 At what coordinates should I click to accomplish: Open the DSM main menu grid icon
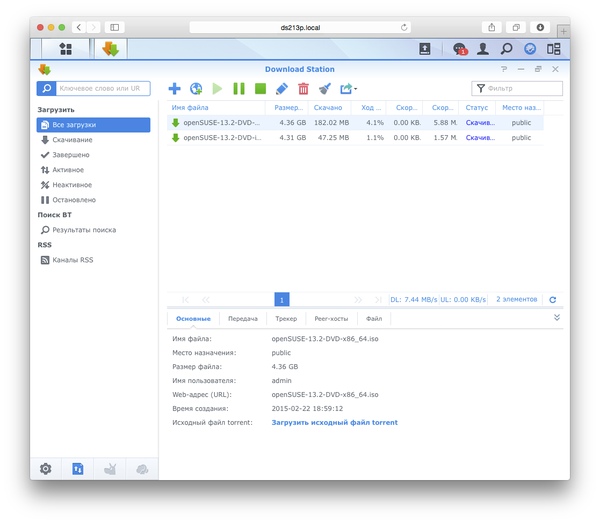click(65, 49)
